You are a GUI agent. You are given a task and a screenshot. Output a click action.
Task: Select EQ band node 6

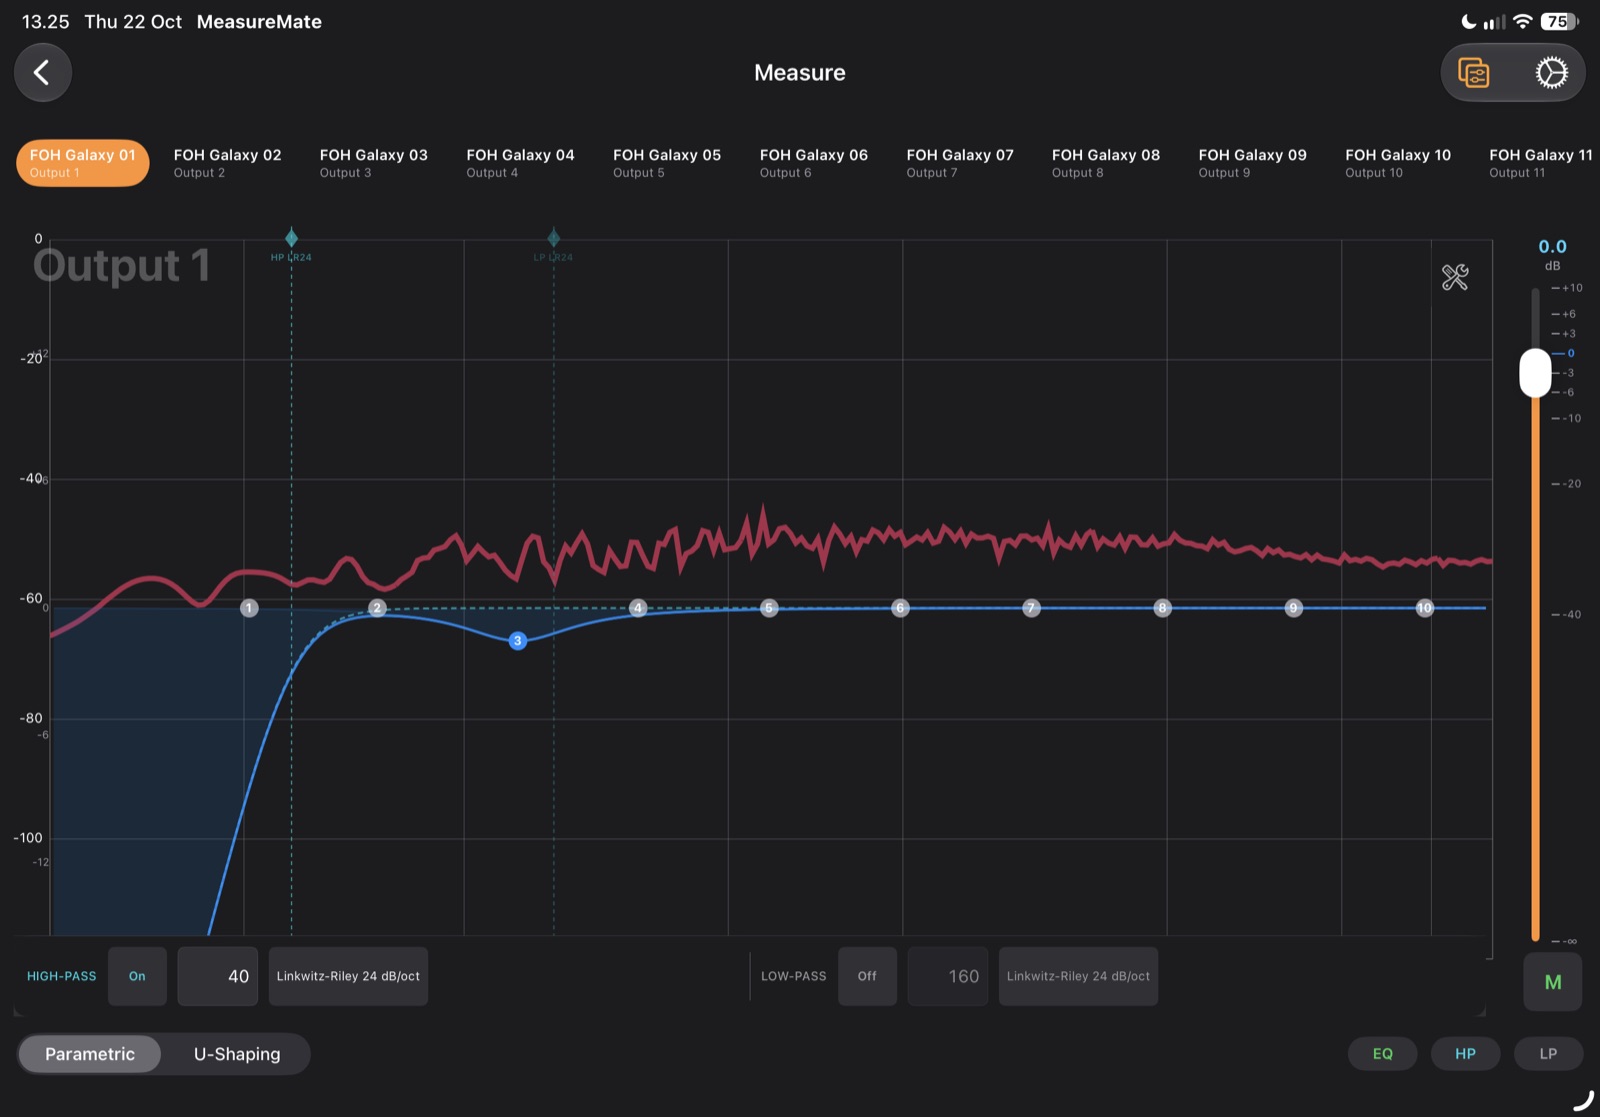click(x=900, y=608)
